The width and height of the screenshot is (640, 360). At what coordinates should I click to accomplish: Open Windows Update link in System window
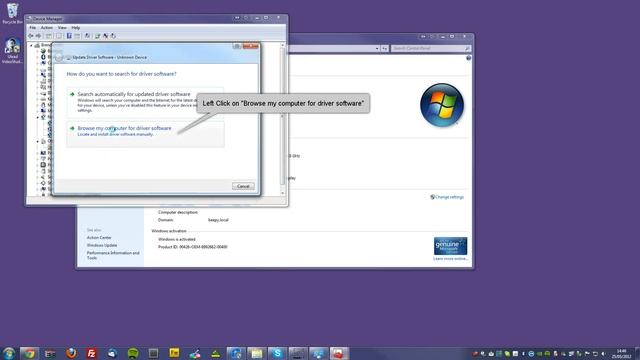pyautogui.click(x=102, y=245)
